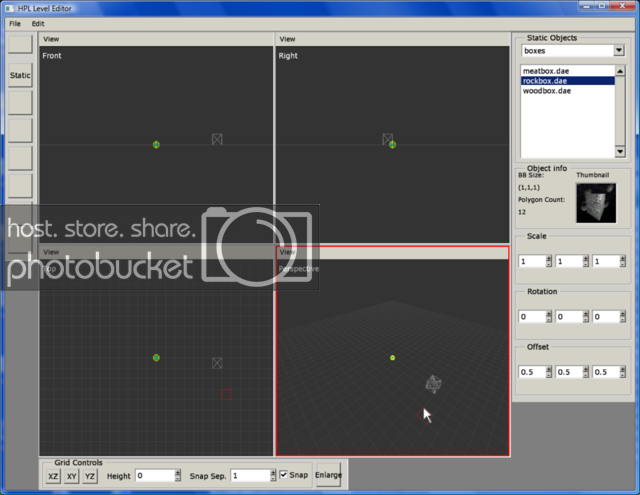Viewport: 640px width, 495px height.
Task: Select meatbox.dae in the object list
Action: (544, 71)
